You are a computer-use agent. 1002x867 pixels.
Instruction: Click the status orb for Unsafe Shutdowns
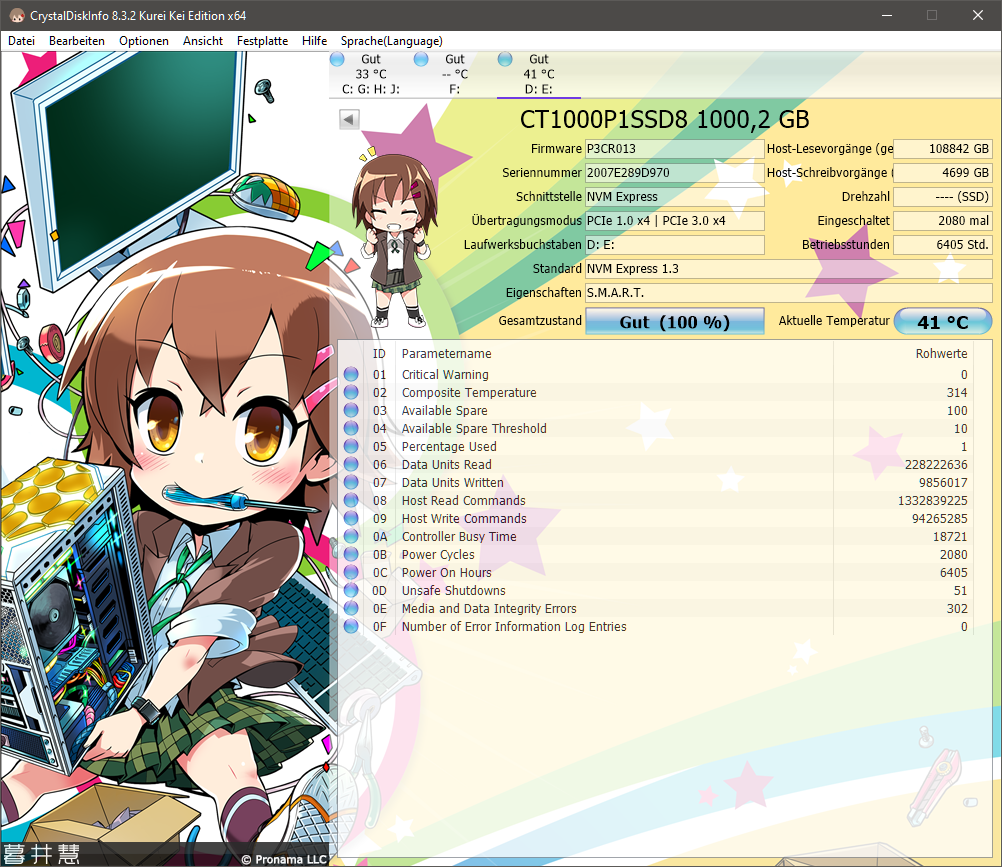pos(351,590)
